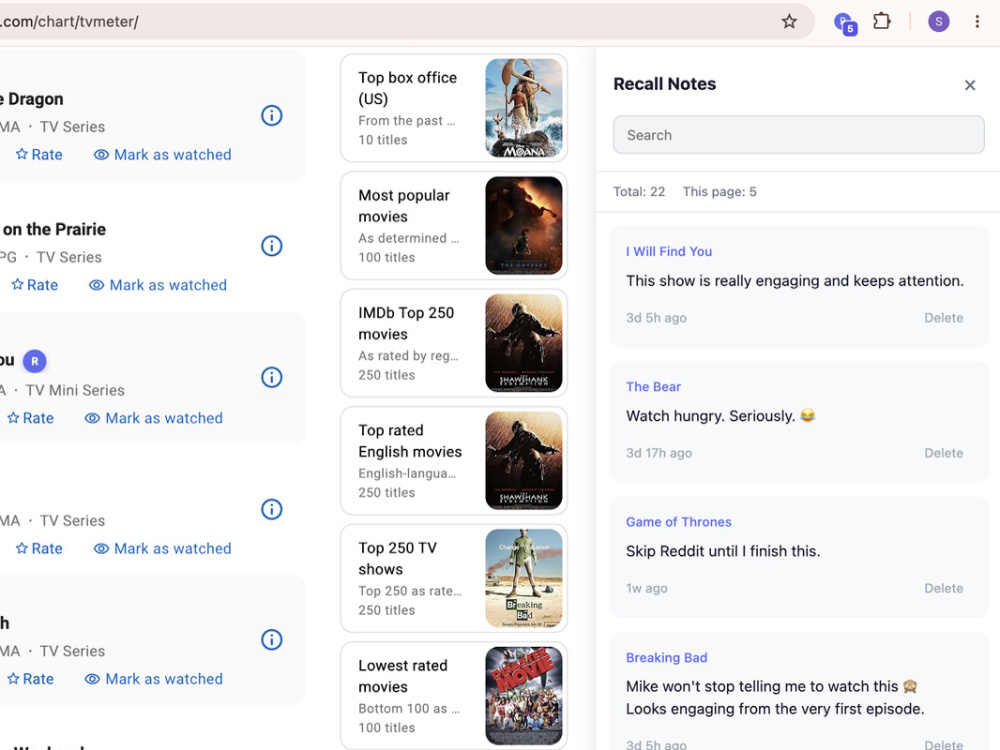Viewport: 1000px width, 750px height.
Task: Select the 'e Dragon' series title
Action: tap(32, 99)
